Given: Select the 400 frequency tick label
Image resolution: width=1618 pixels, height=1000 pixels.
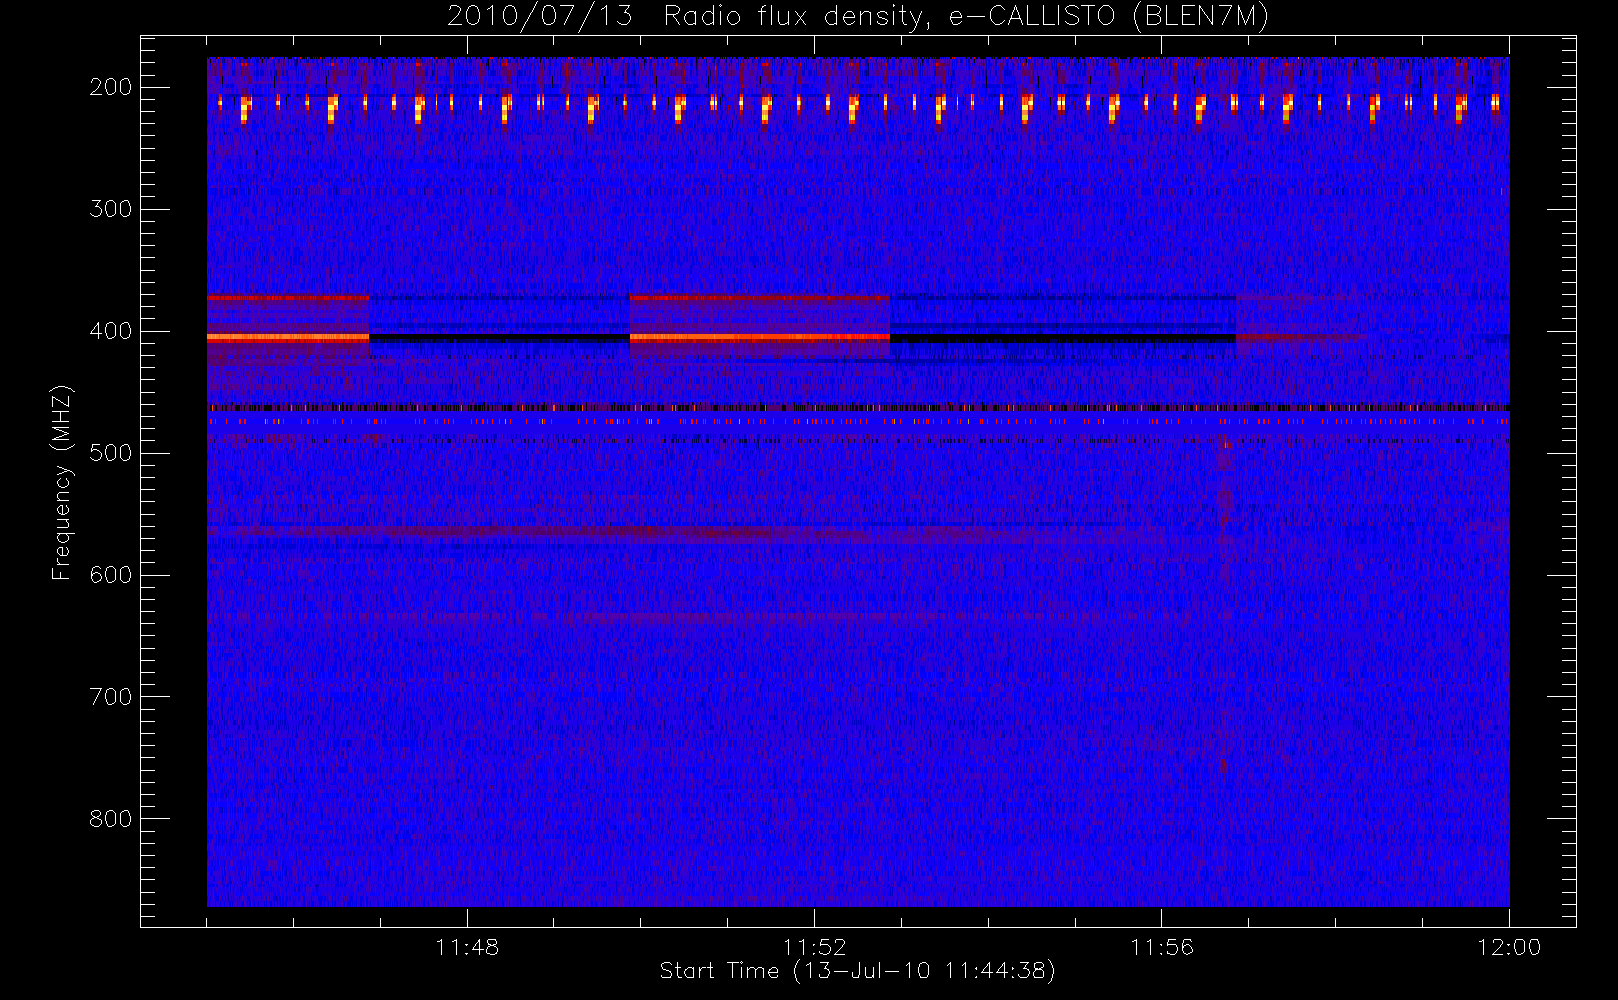Looking at the screenshot, I should [x=110, y=331].
